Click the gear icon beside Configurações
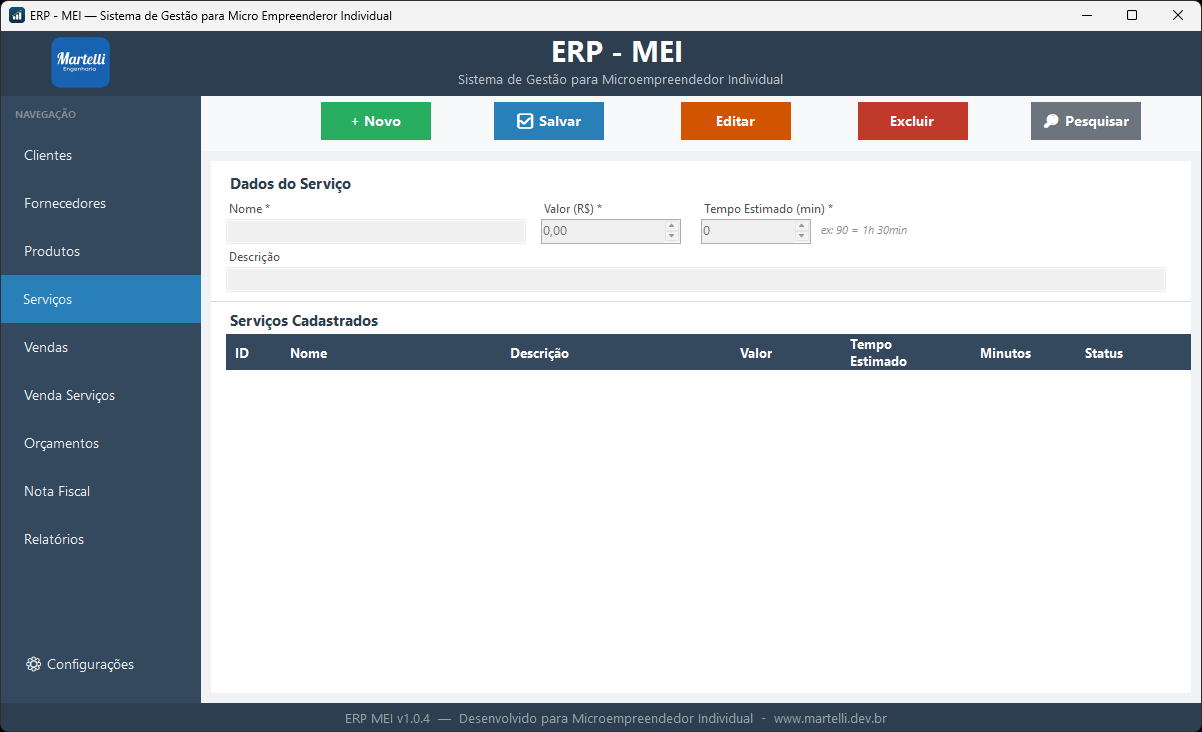The width and height of the screenshot is (1202, 732). point(33,664)
